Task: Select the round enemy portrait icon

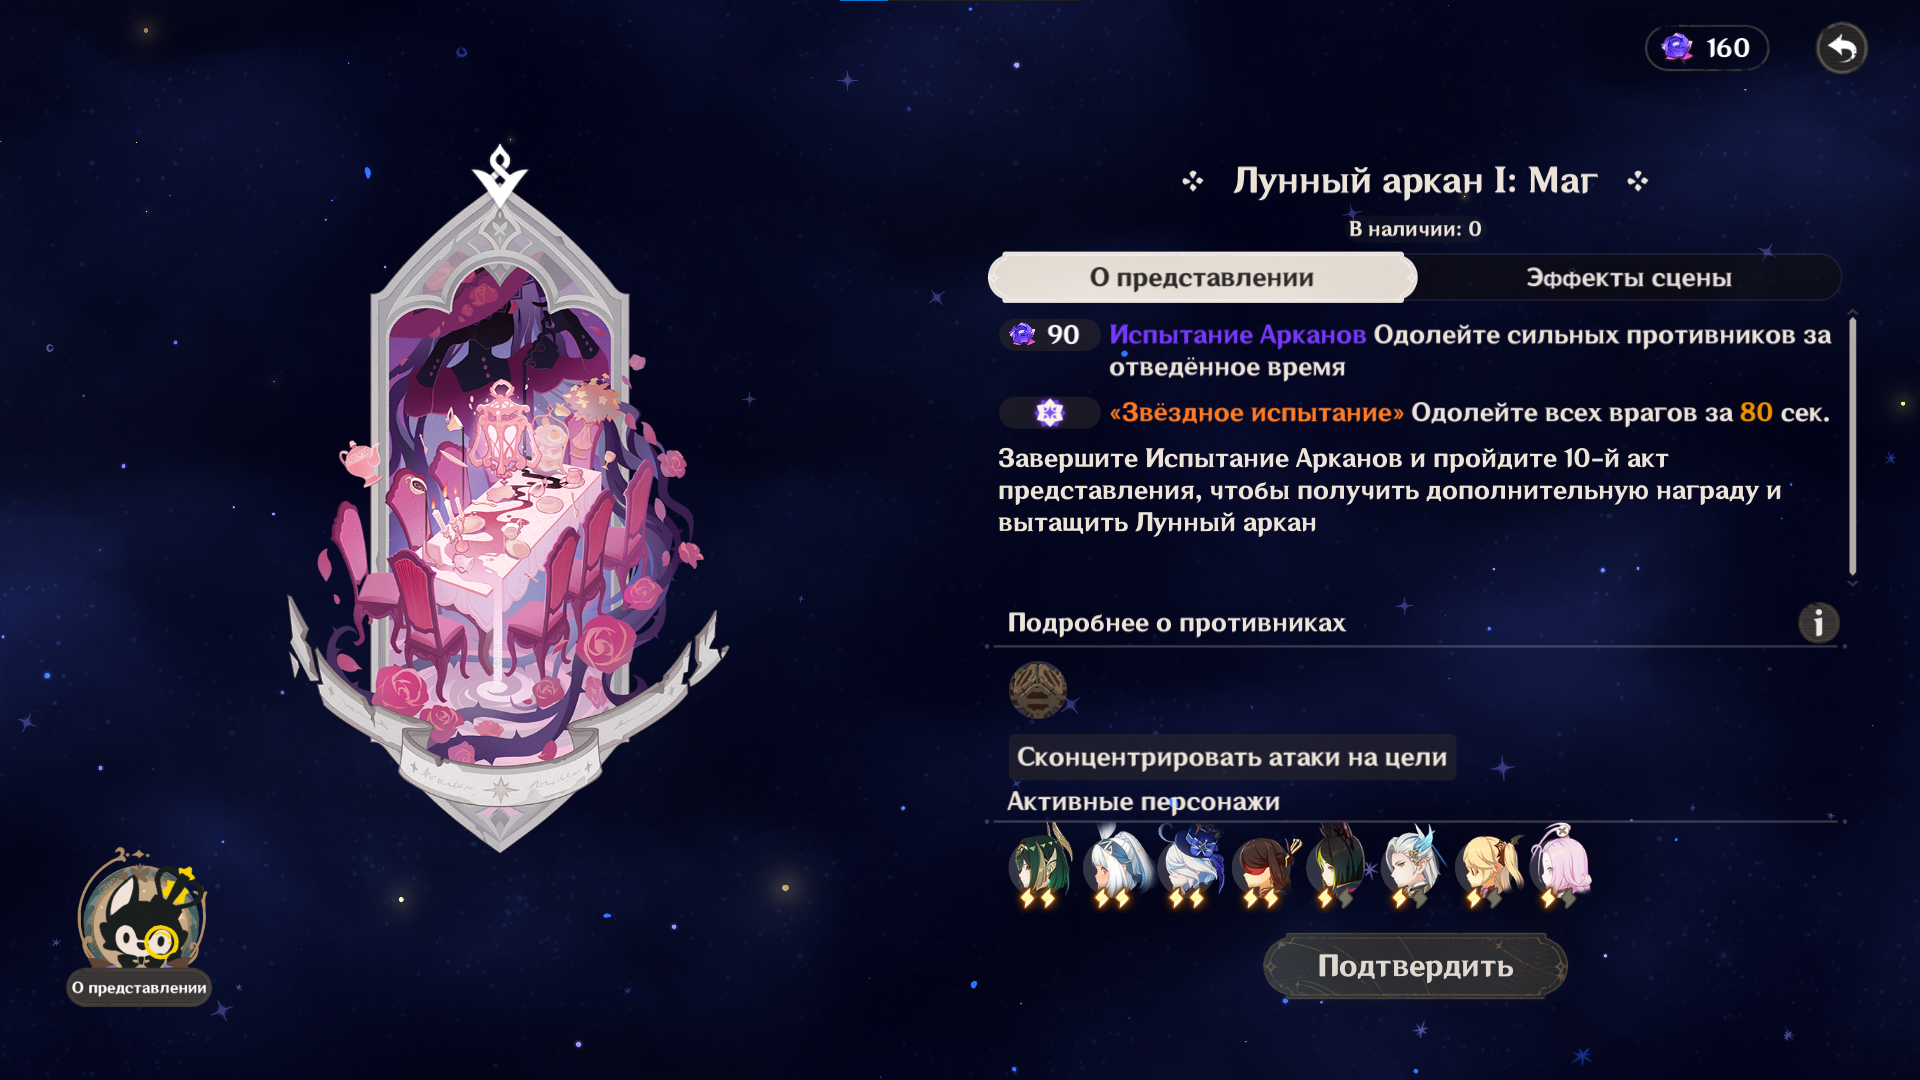Action: pyautogui.click(x=1038, y=690)
